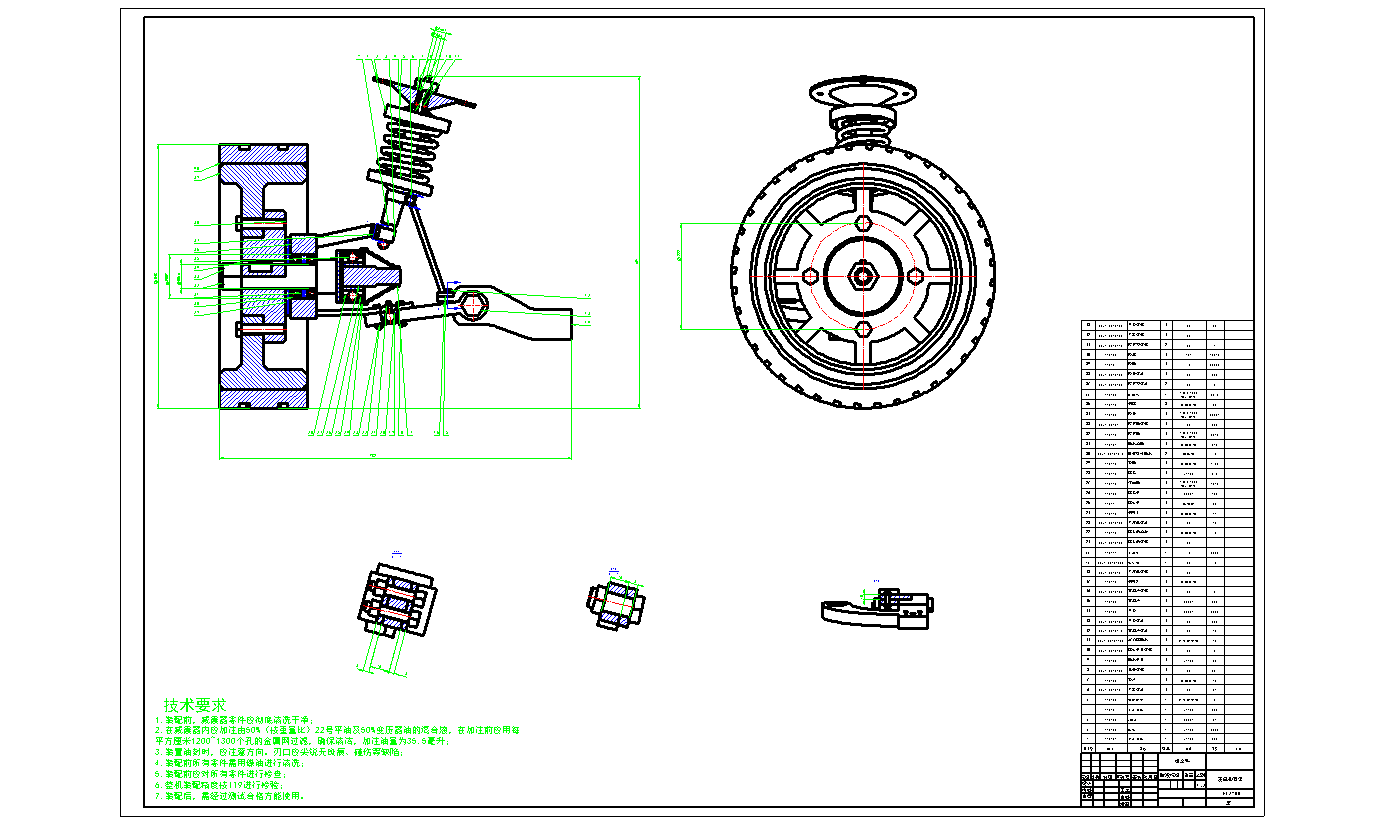The image size is (1385, 825).
Task: Select the parts list table header row
Action: (x=1166, y=748)
